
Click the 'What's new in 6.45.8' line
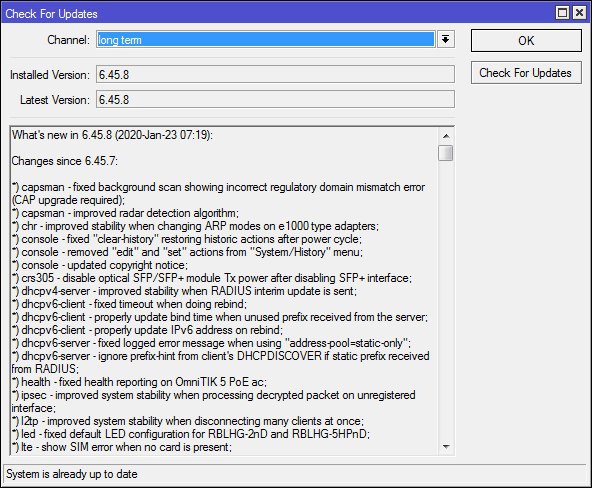click(x=112, y=135)
